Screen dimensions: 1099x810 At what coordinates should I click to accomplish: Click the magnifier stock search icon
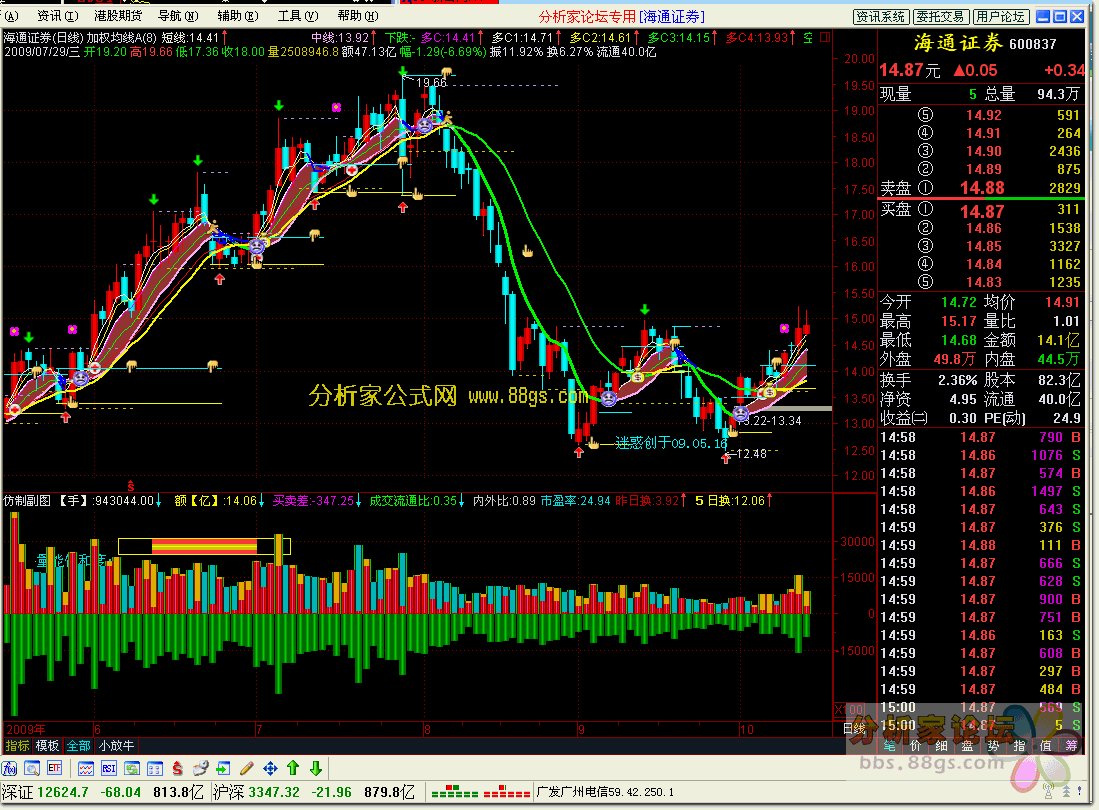click(x=32, y=769)
